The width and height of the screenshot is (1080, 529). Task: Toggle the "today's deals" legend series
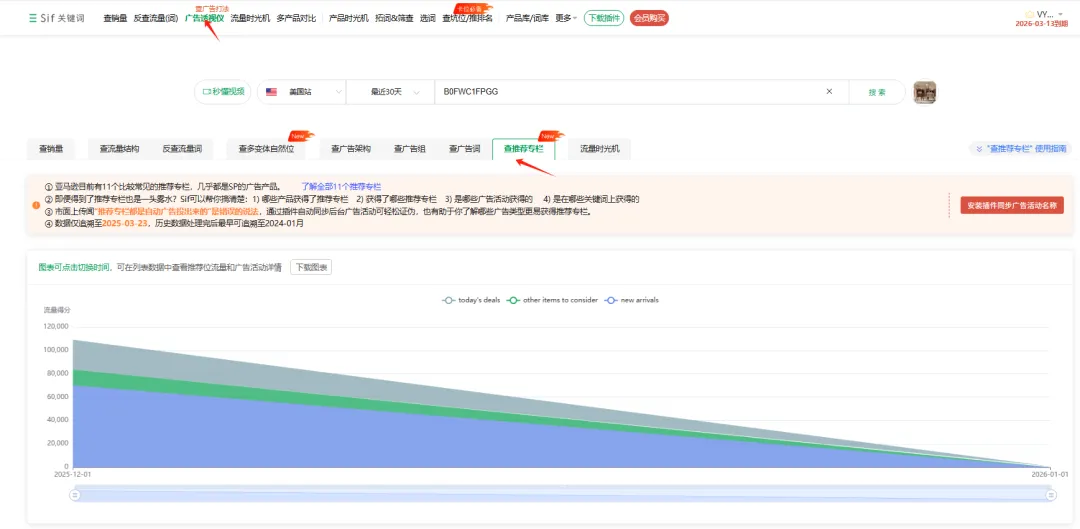pos(471,300)
